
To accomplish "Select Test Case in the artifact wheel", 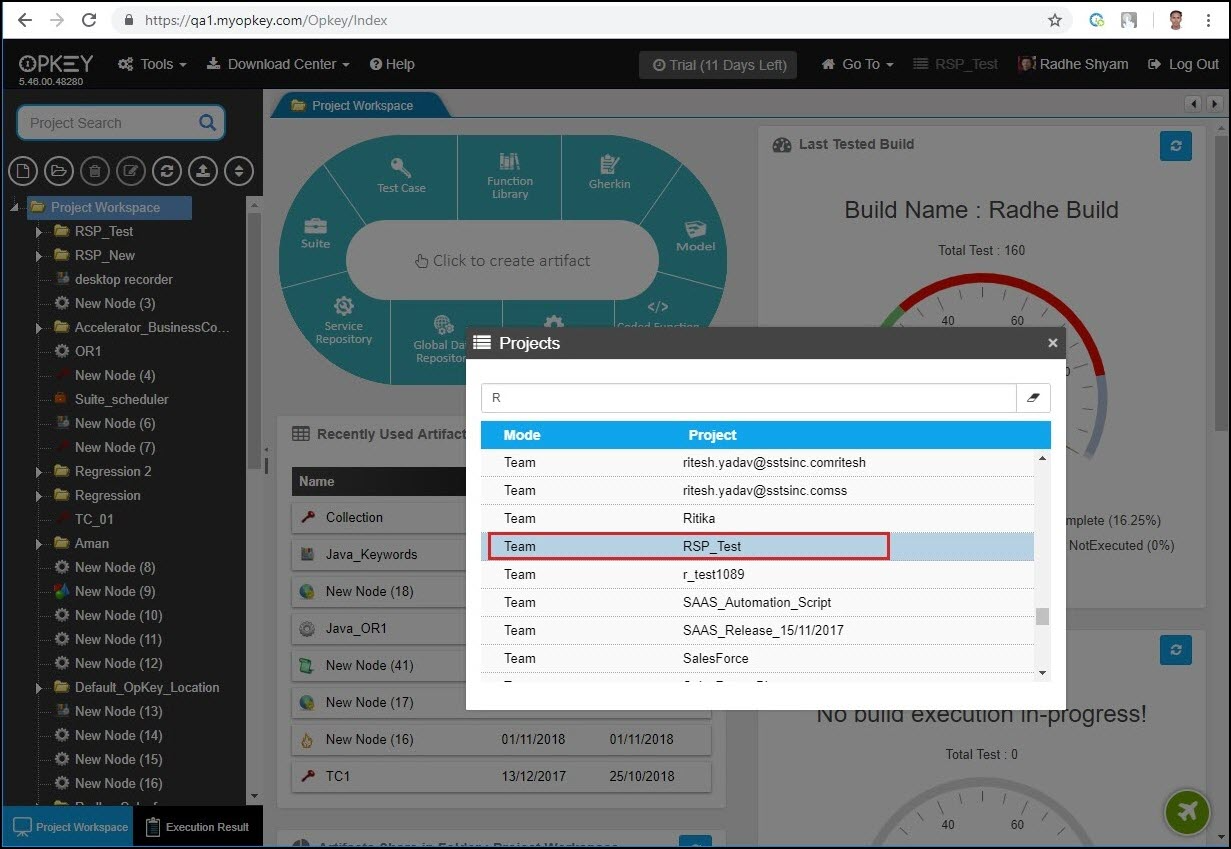I will 401,174.
